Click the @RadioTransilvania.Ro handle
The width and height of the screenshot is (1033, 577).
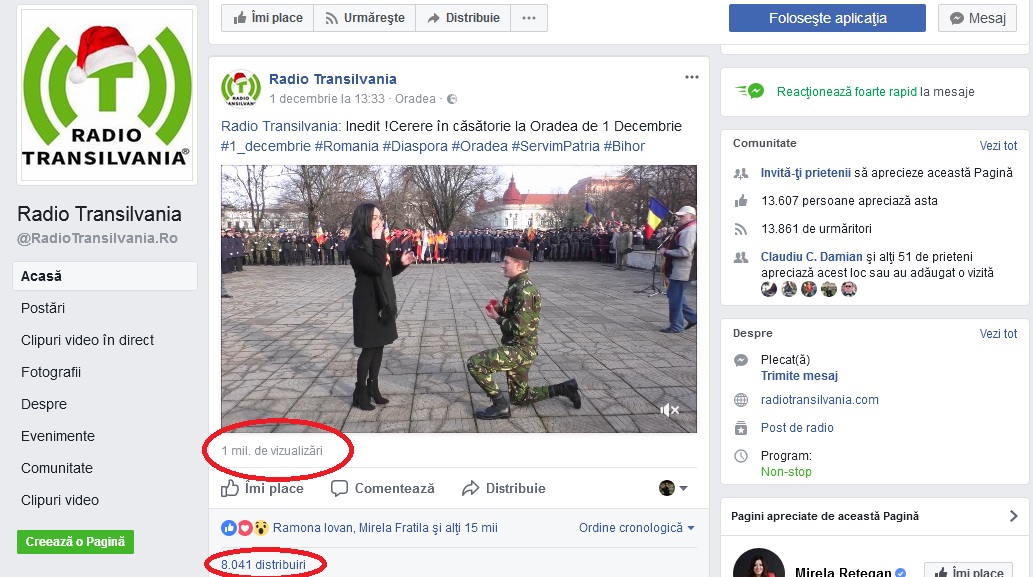point(98,238)
